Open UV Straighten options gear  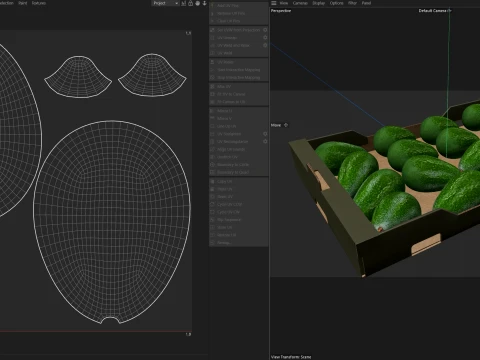click(x=265, y=134)
